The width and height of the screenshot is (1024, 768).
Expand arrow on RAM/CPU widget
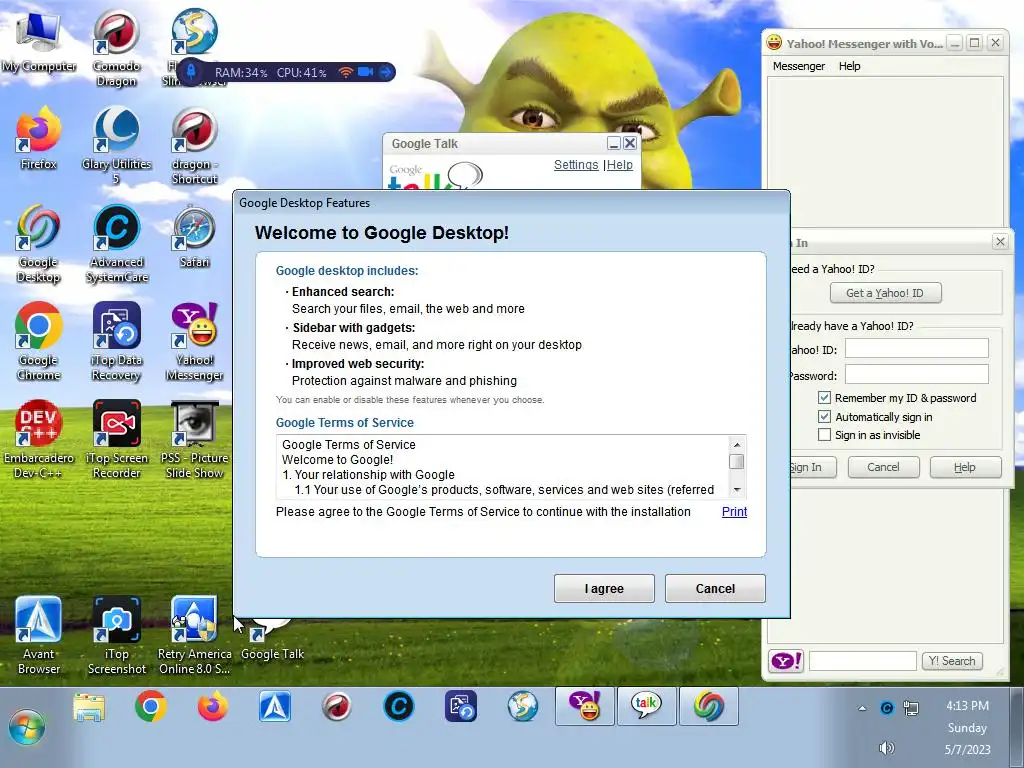(x=386, y=72)
